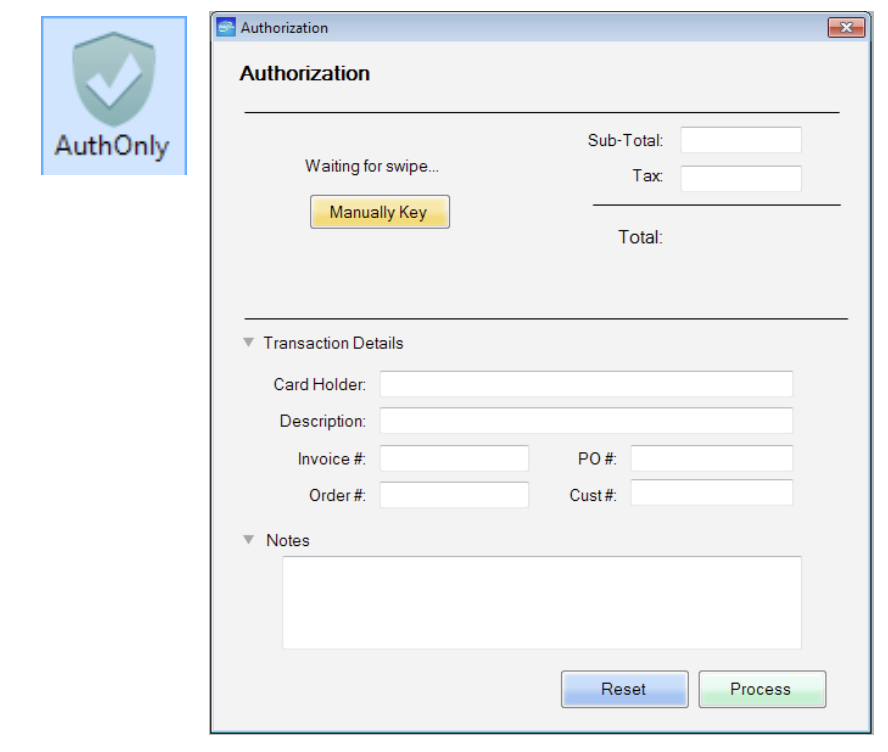
Task: Select the Invoice # field
Action: point(454,459)
